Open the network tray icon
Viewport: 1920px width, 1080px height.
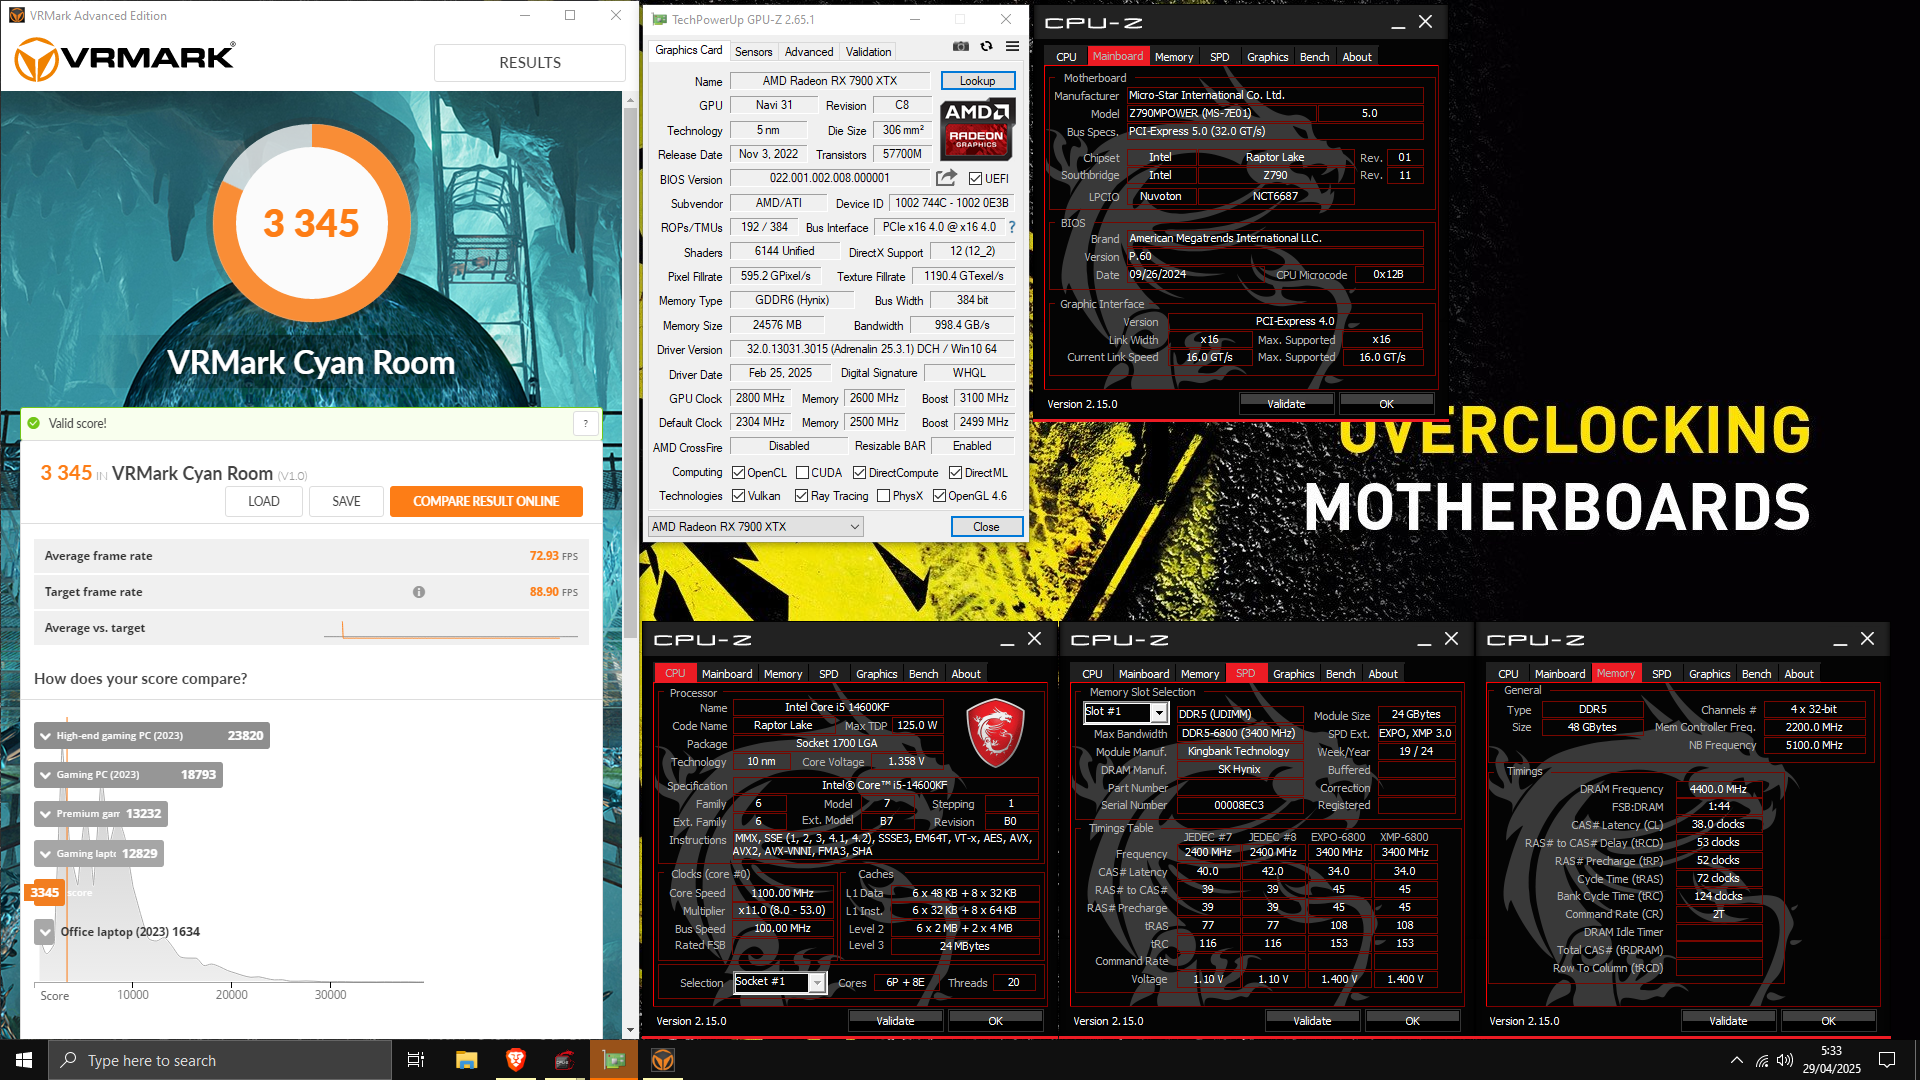click(x=1762, y=1060)
